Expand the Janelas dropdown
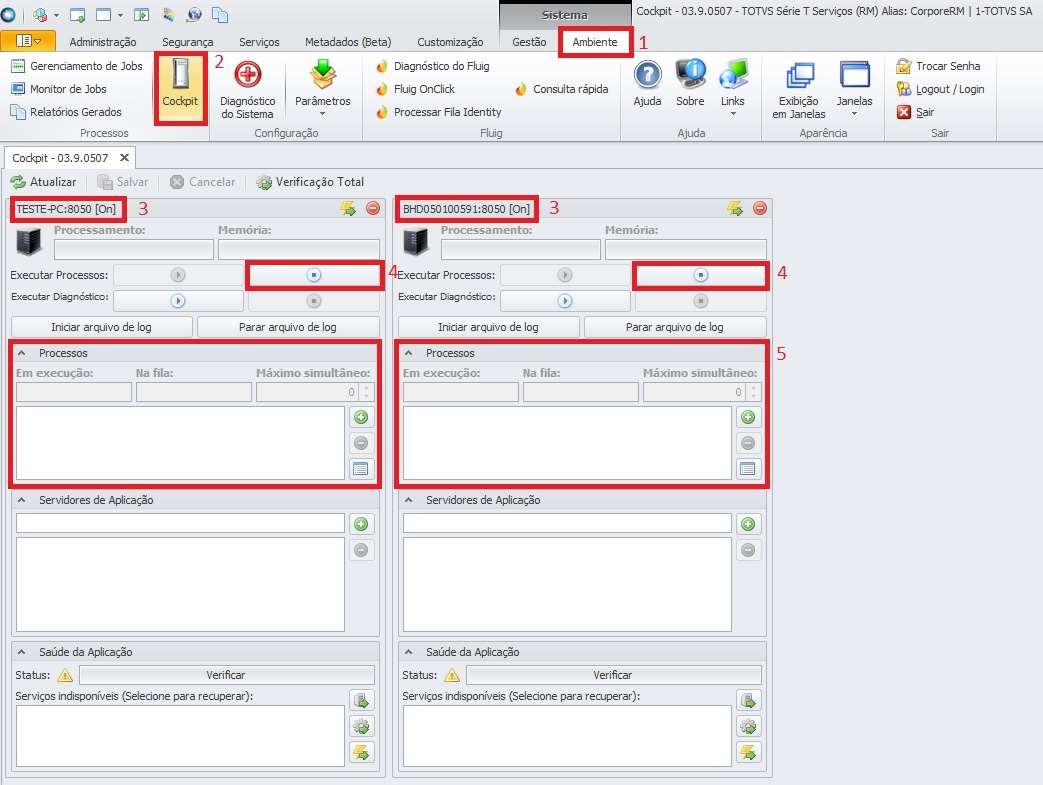The image size is (1043, 785). (x=855, y=88)
